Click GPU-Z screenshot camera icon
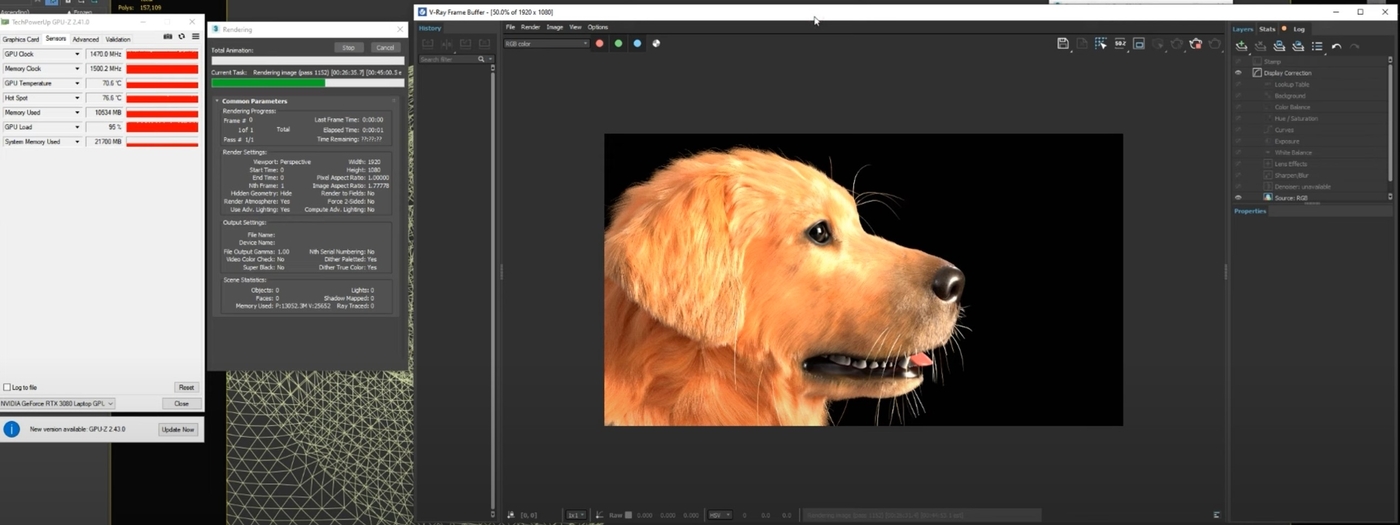The width and height of the screenshot is (1400, 525). [x=168, y=37]
